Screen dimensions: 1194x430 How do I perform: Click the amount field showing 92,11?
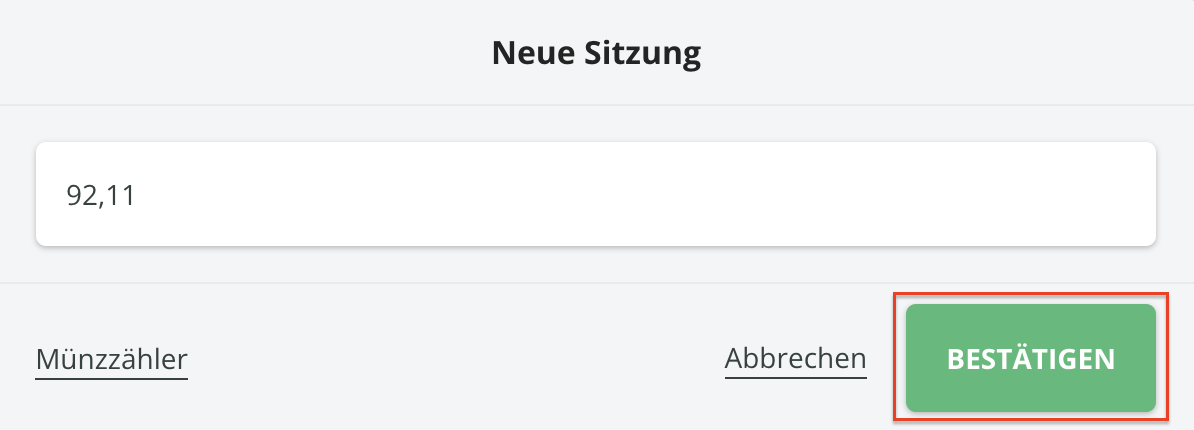point(595,194)
